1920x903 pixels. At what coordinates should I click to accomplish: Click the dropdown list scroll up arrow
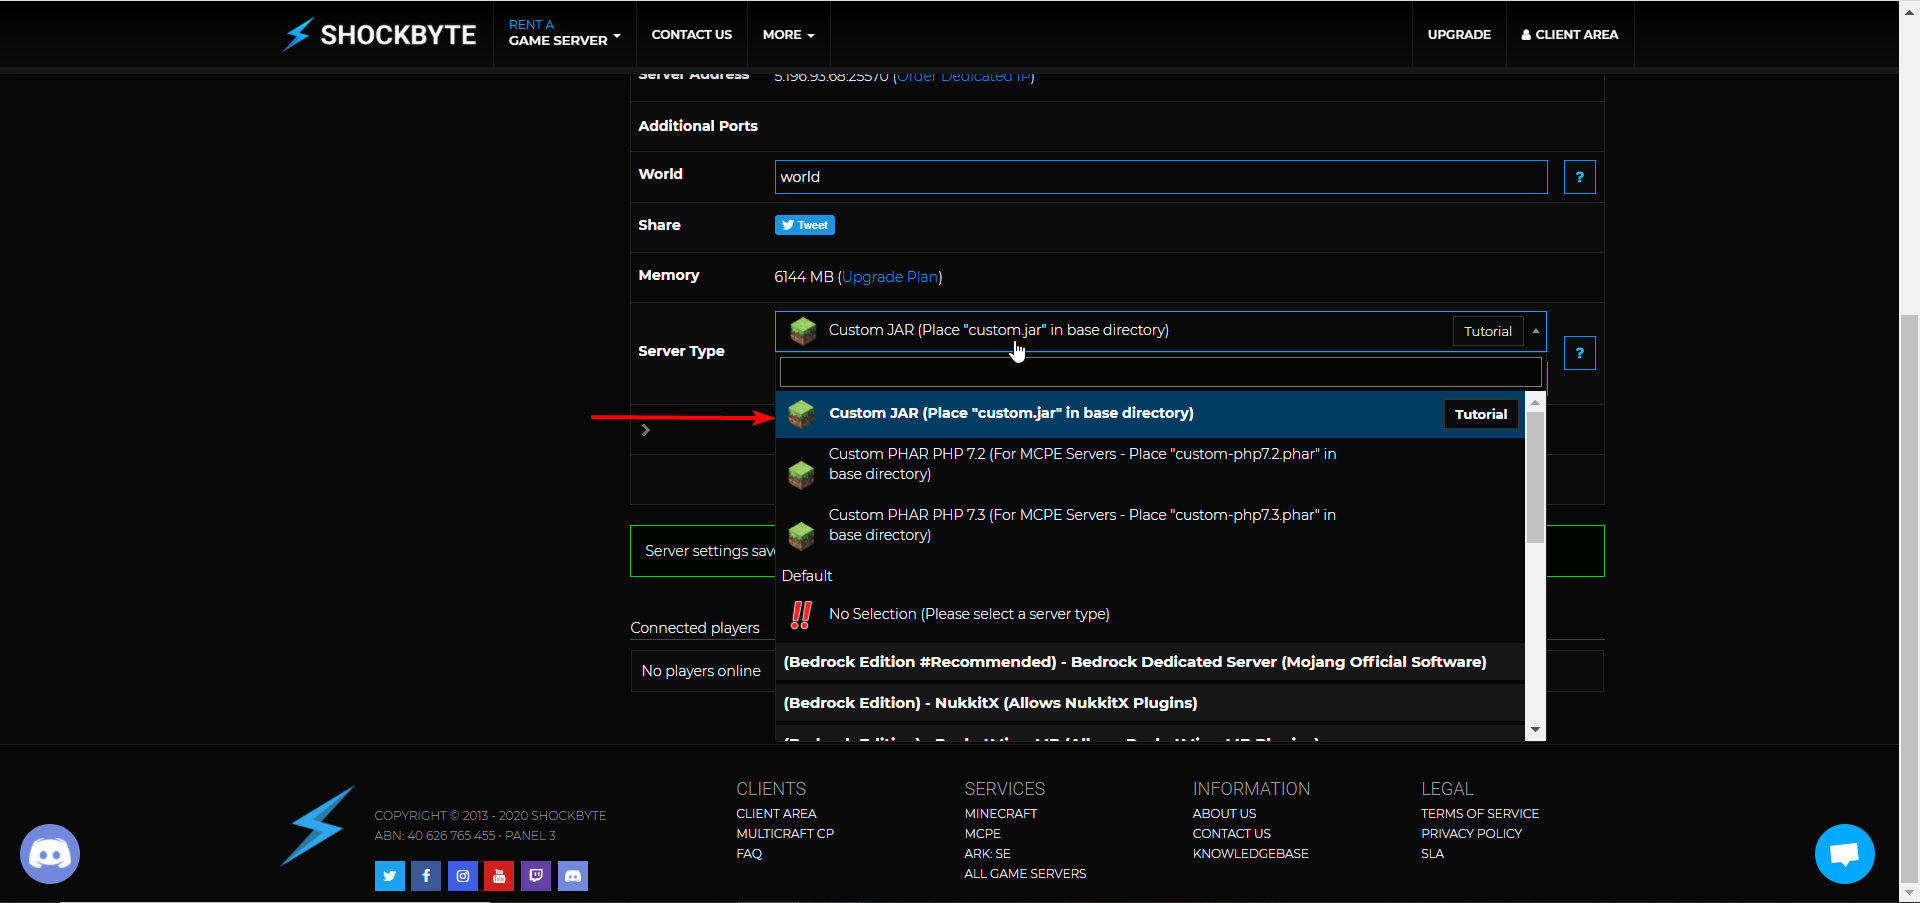click(1535, 402)
